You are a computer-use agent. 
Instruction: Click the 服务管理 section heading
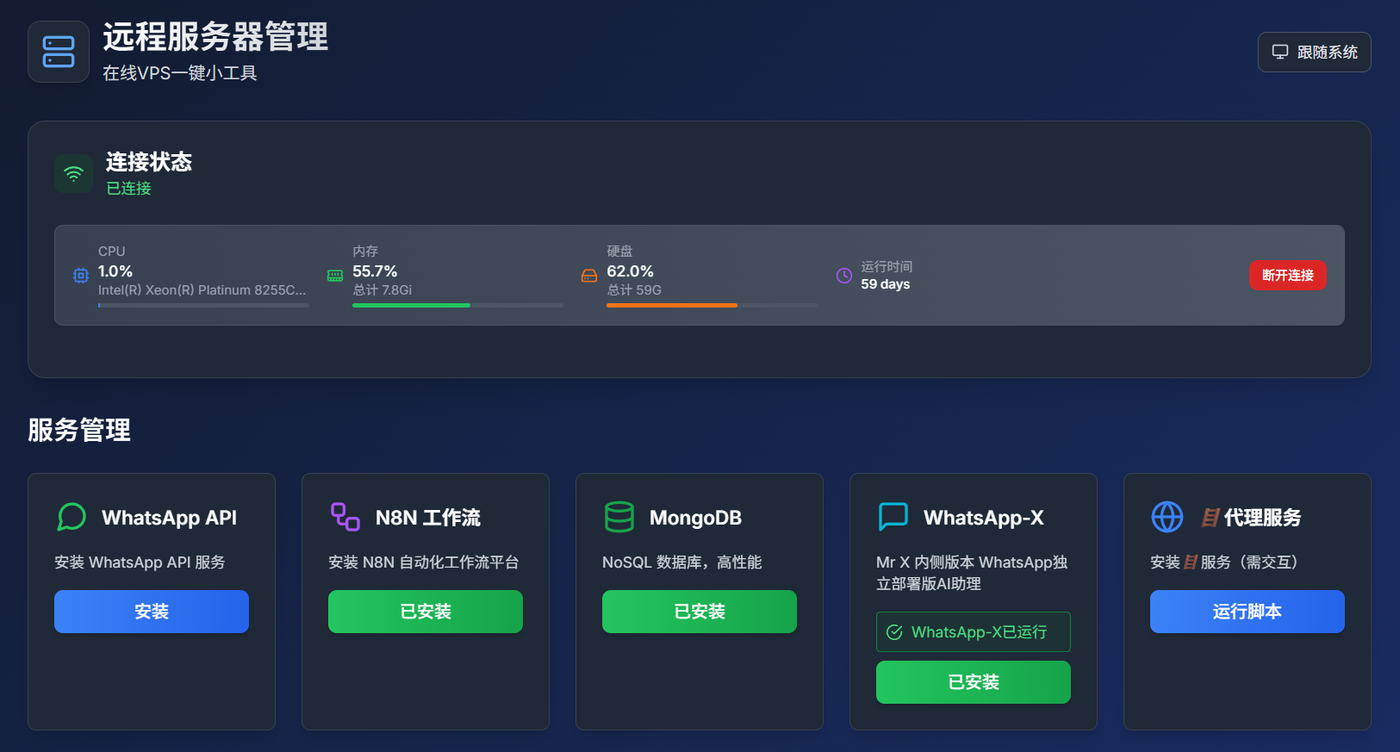79,430
